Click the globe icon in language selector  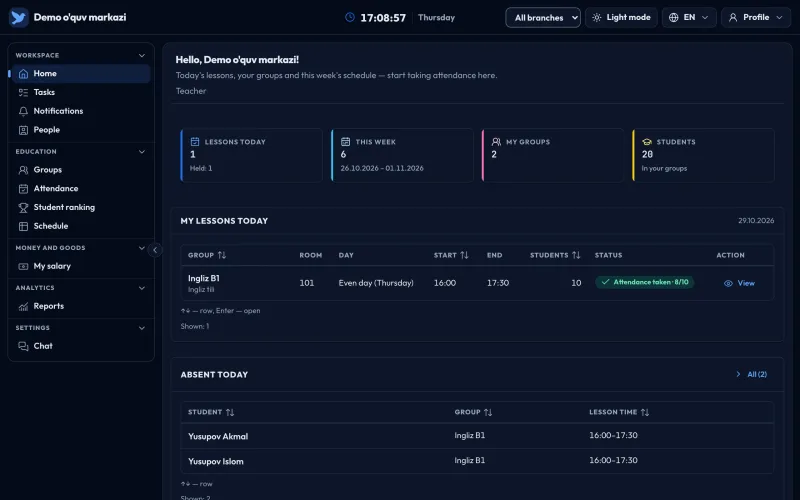(x=673, y=17)
